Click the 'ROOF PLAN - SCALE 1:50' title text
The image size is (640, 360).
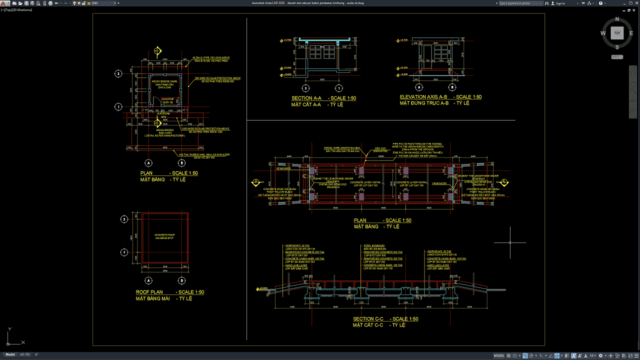tap(170, 292)
